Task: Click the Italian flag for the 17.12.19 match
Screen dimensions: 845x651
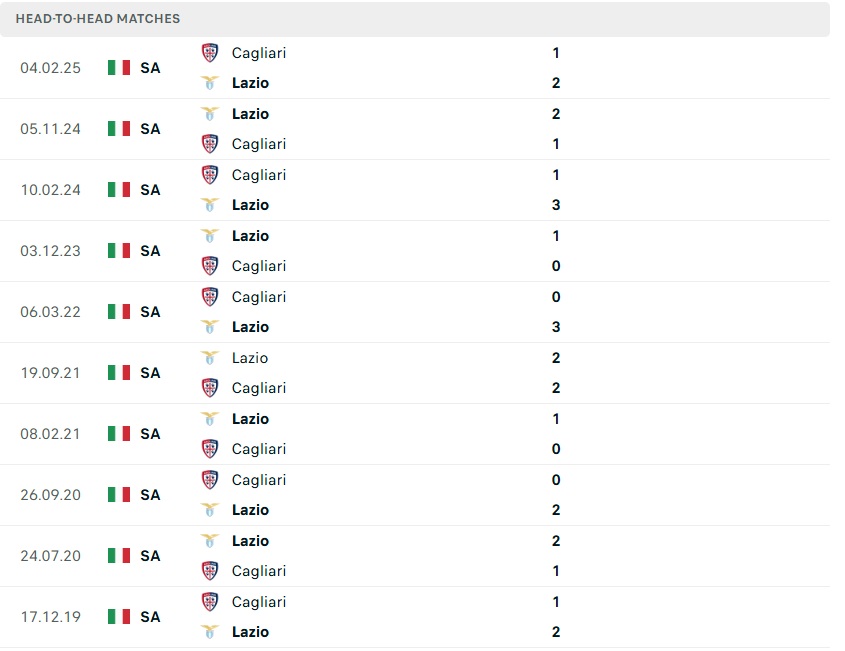Action: pos(117,617)
